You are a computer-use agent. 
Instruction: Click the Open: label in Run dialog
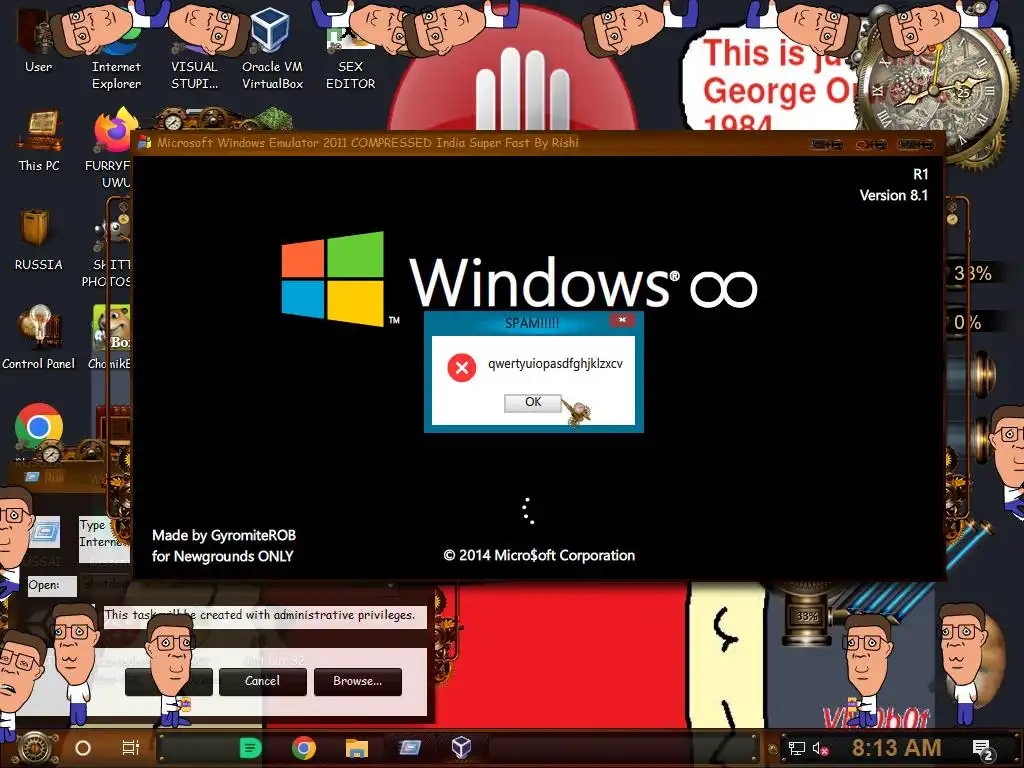click(44, 585)
